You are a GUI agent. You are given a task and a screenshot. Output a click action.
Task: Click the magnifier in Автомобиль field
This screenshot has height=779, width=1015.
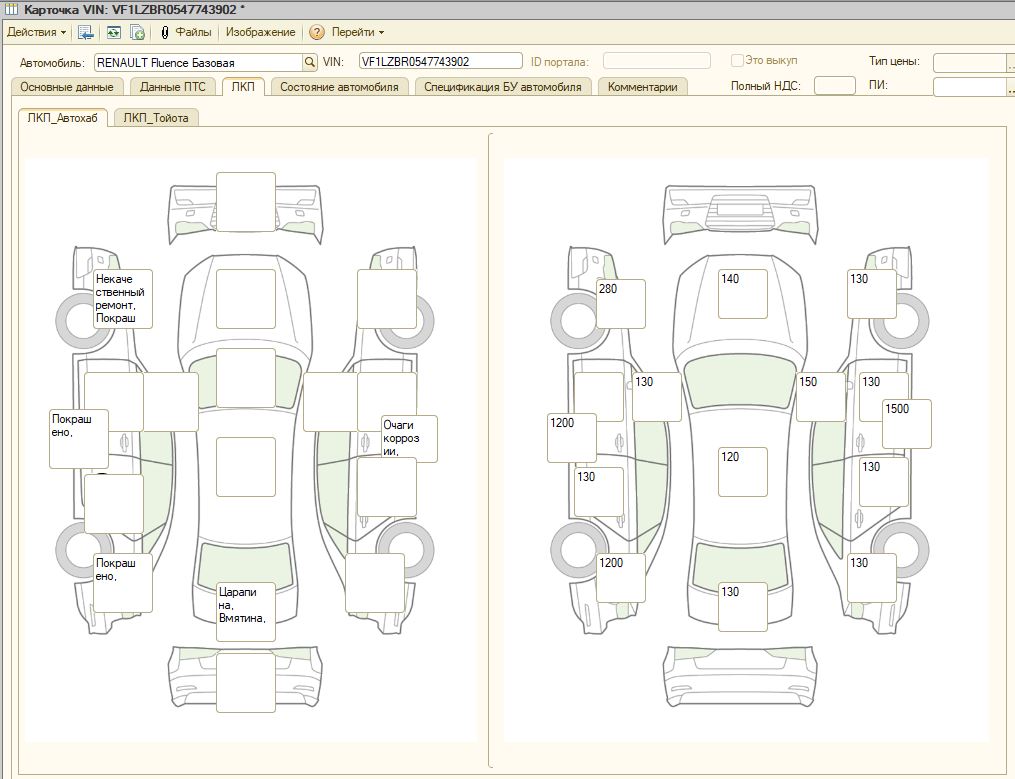tap(310, 62)
